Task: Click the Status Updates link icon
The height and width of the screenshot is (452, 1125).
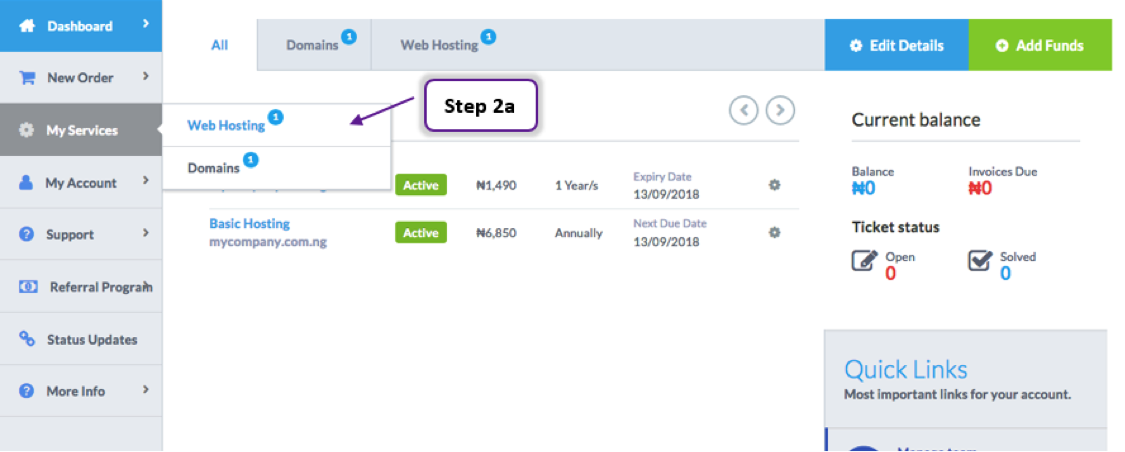Action: [x=27, y=339]
